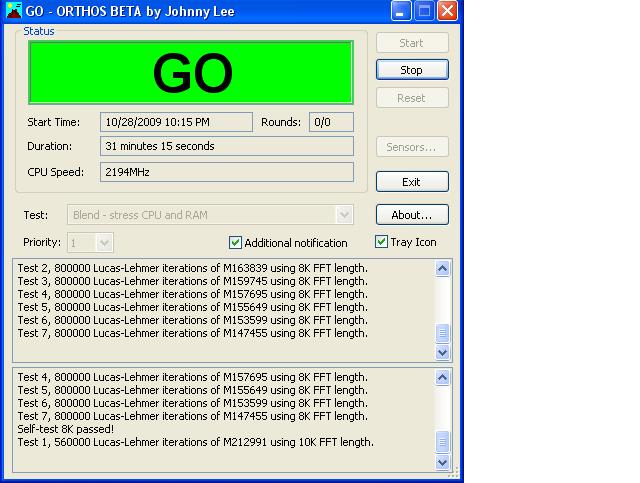Viewport: 640px width, 483px height.
Task: Click down arrow of upper log scrollbar
Action: click(442, 352)
